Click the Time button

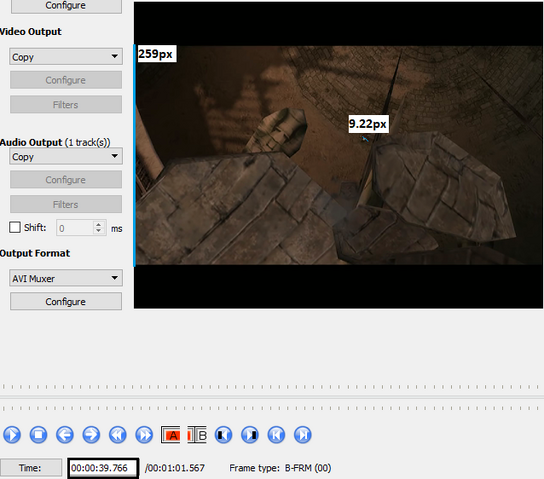click(31, 468)
